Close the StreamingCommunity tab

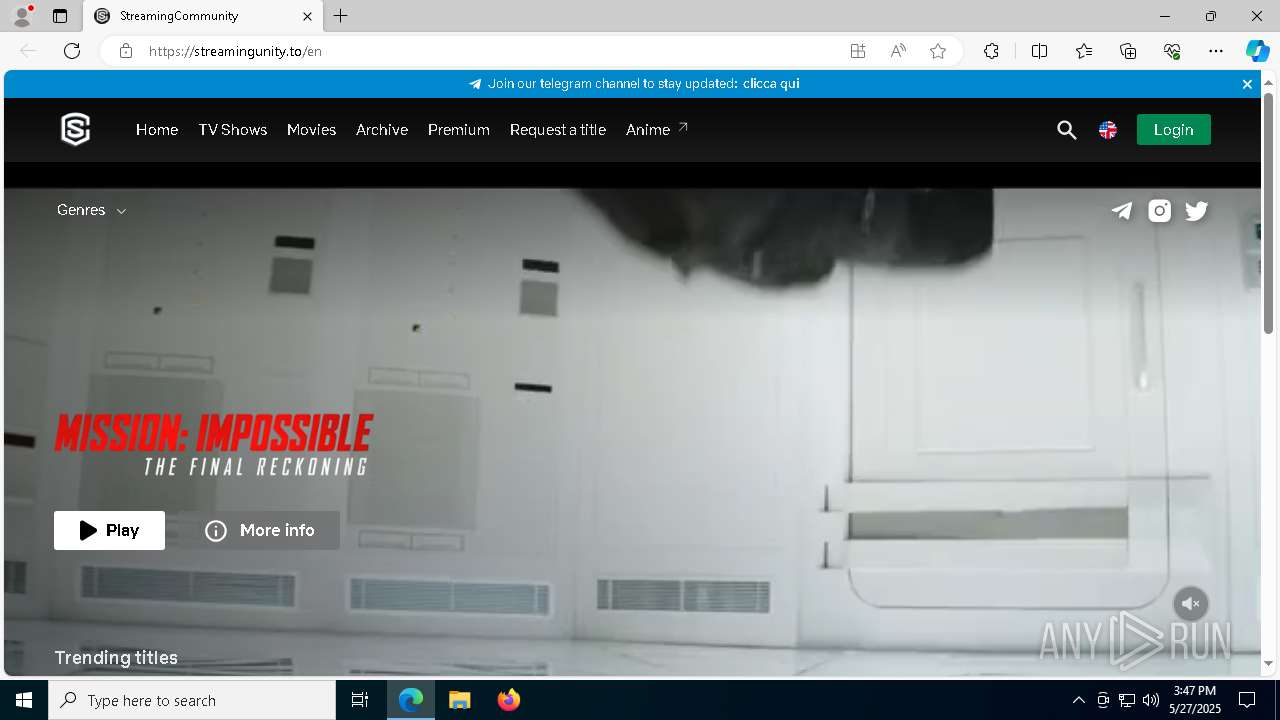307,16
